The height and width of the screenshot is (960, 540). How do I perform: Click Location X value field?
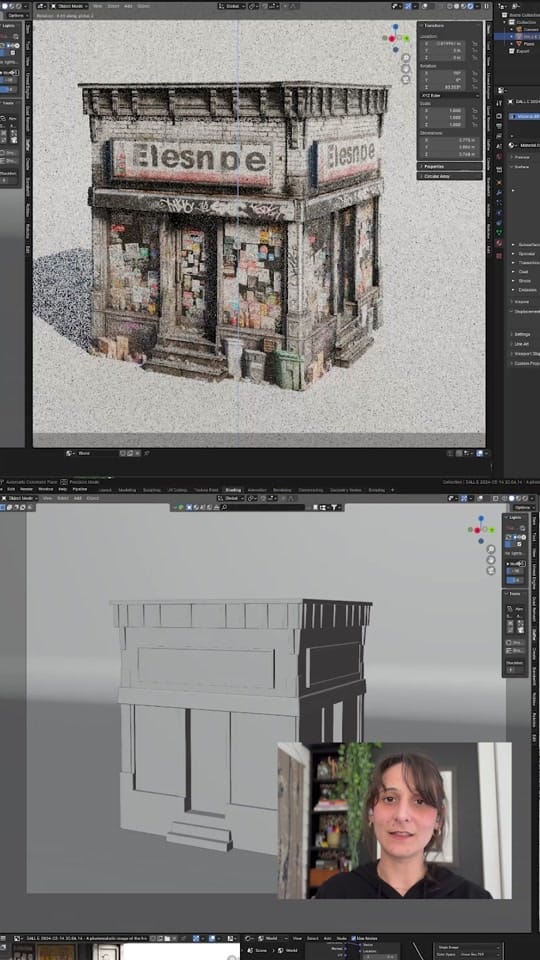442,44
